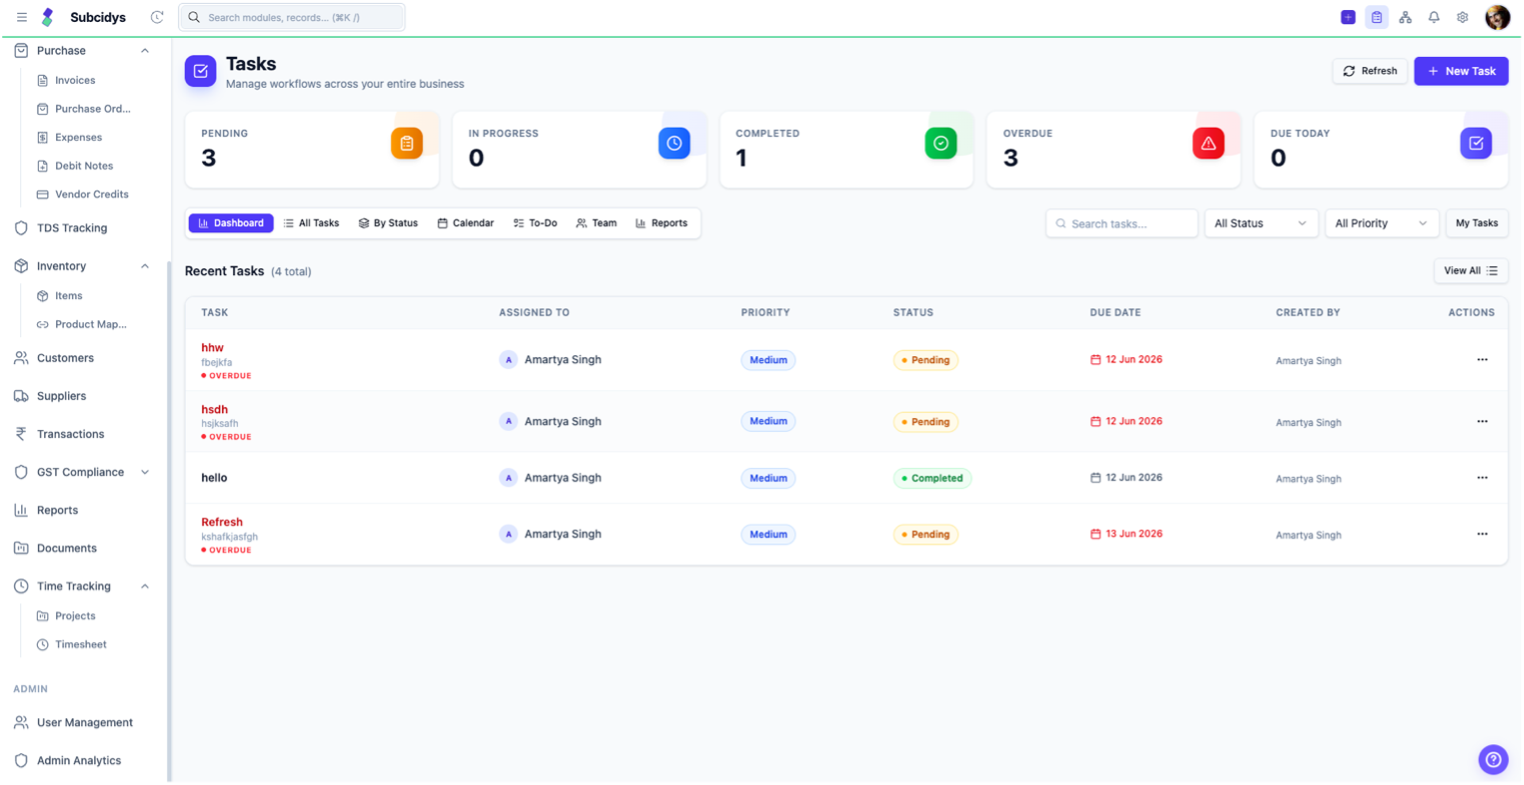1524x785 pixels.
Task: Click the red Overdue warning icon
Action: tap(1208, 143)
